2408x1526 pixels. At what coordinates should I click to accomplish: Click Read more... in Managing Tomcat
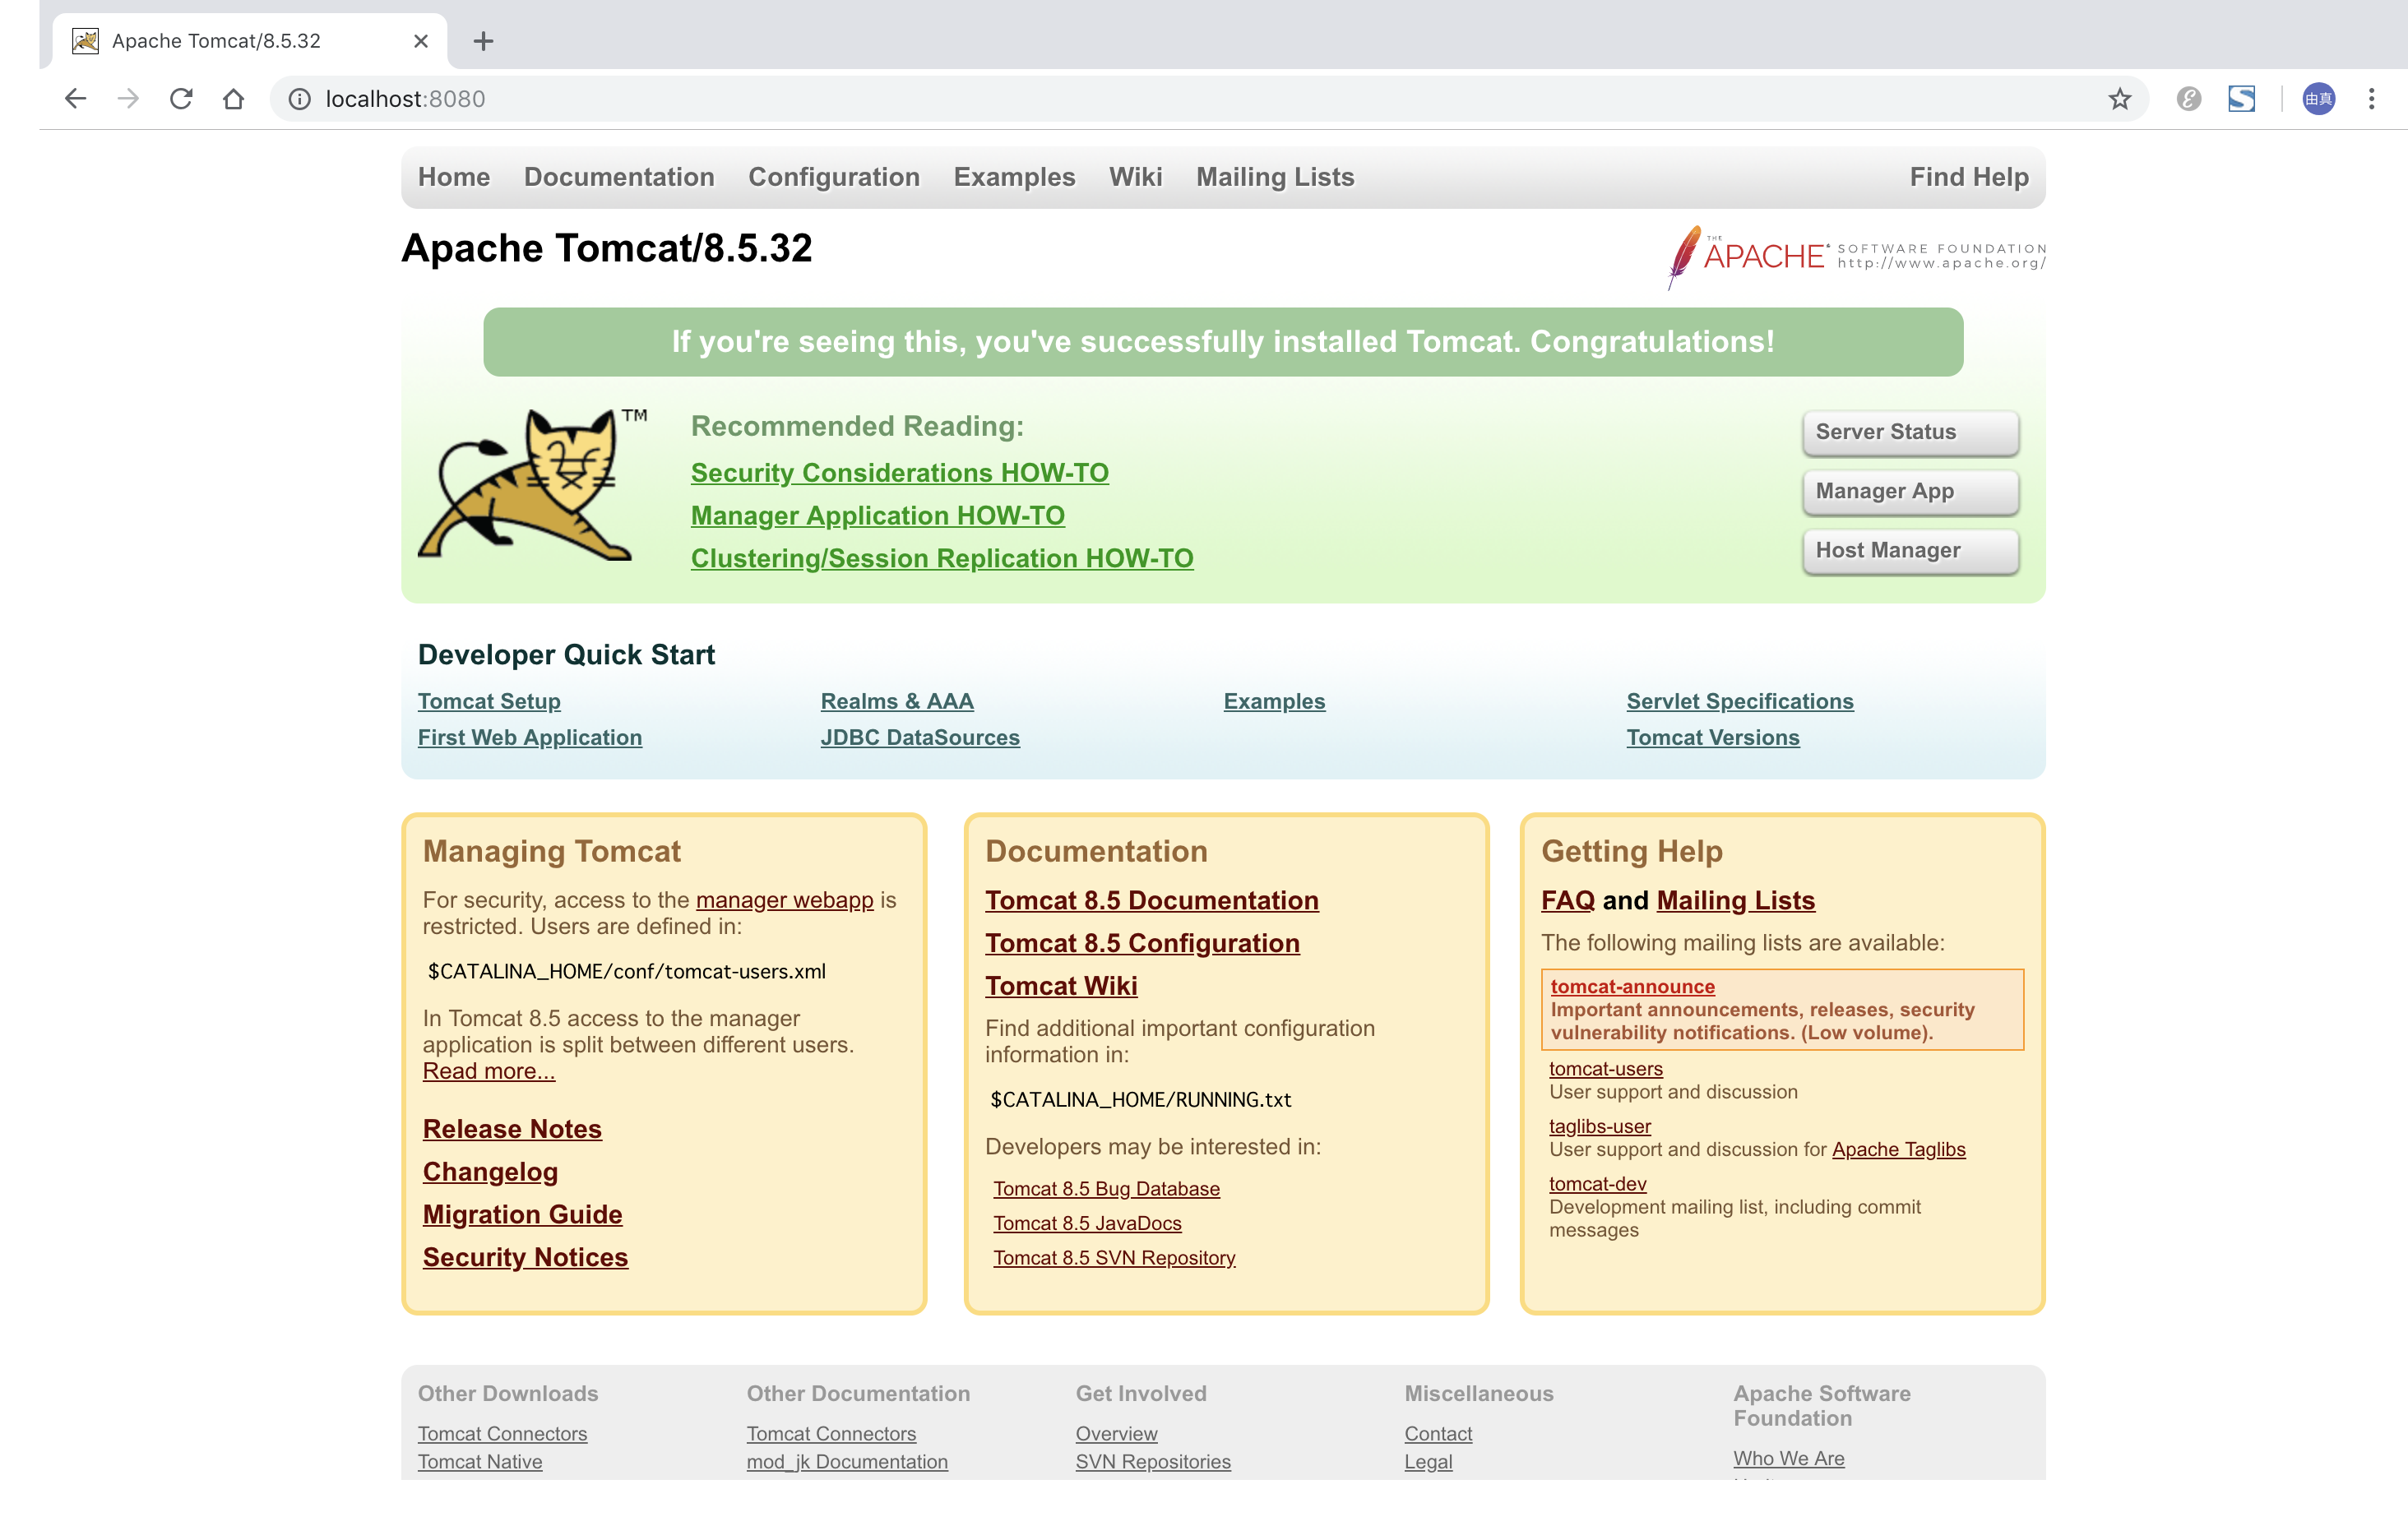[x=489, y=1071]
